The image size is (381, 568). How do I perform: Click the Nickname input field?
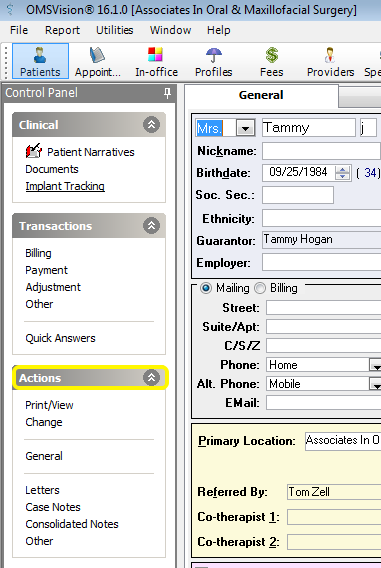click(321, 151)
